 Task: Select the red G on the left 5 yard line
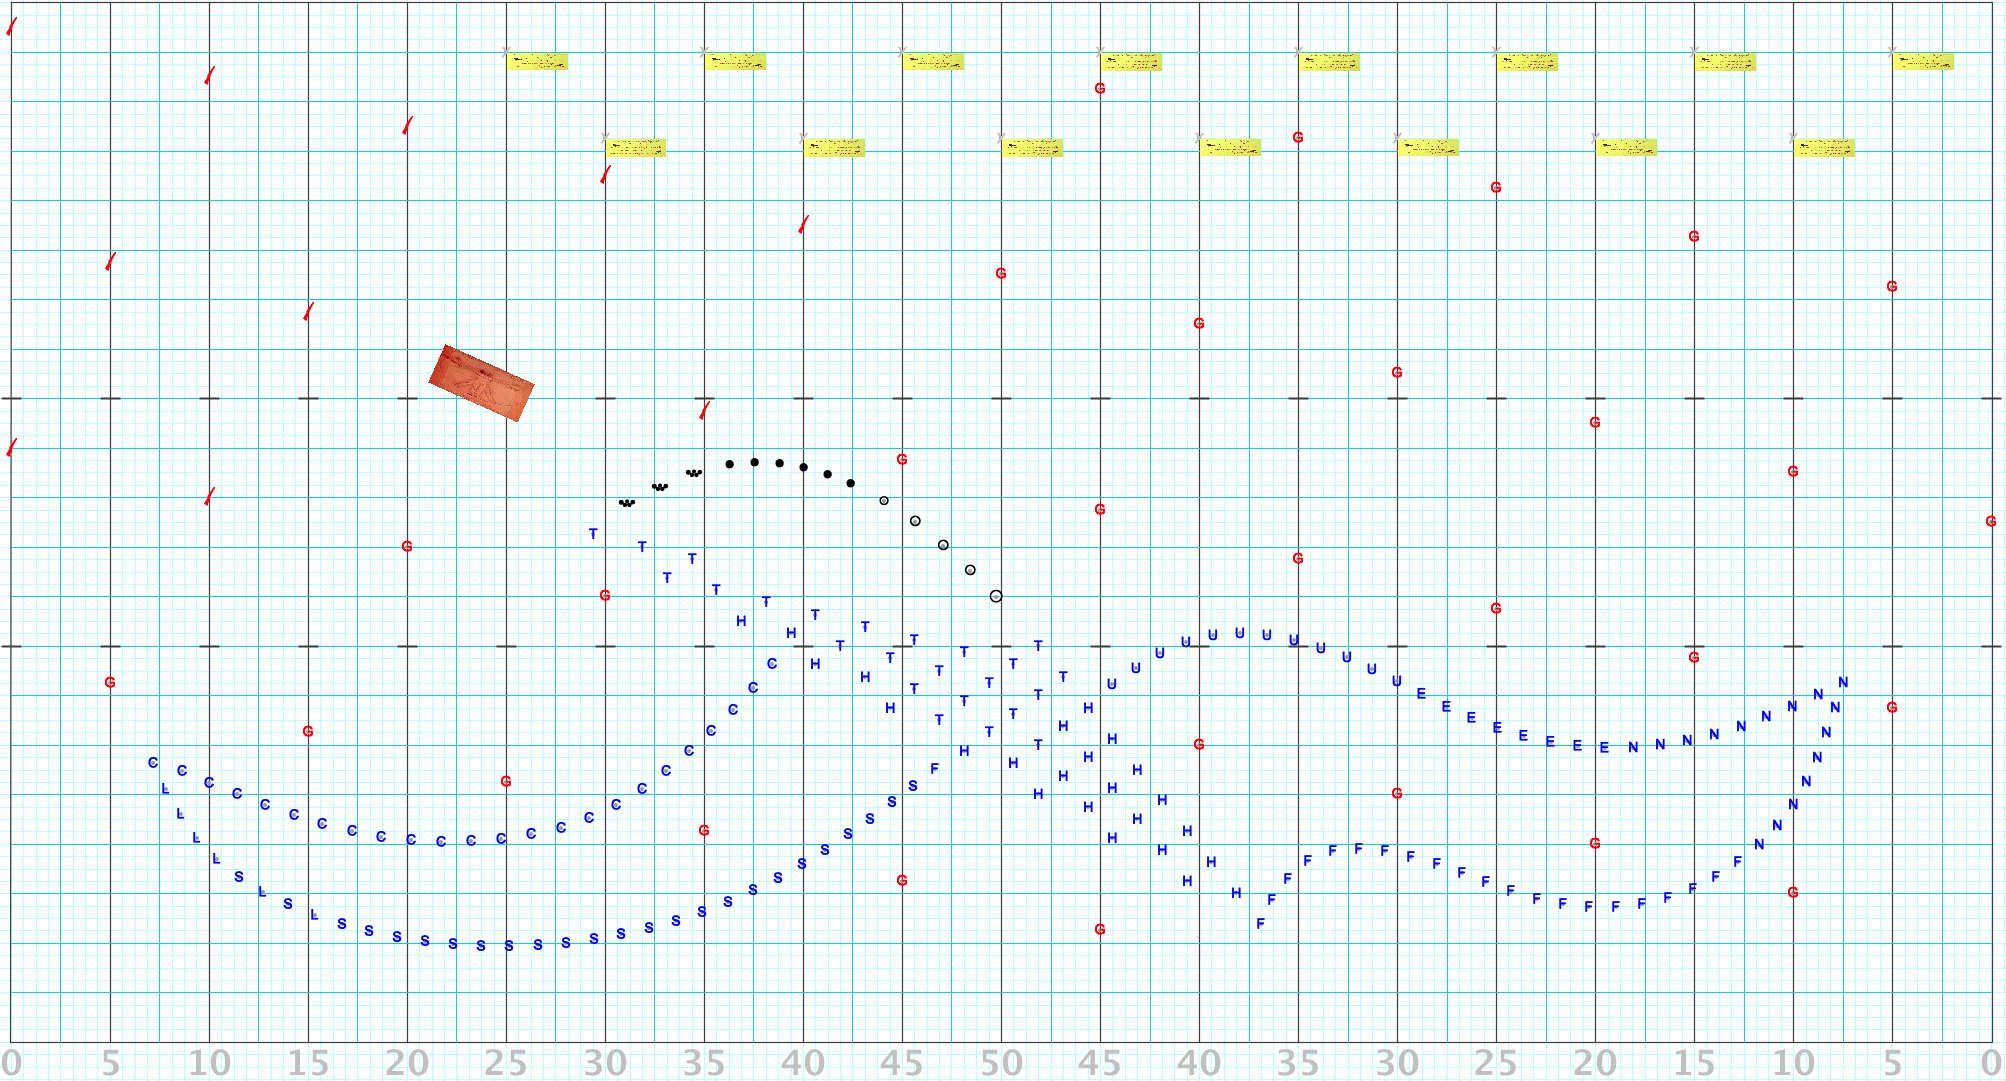coord(110,682)
